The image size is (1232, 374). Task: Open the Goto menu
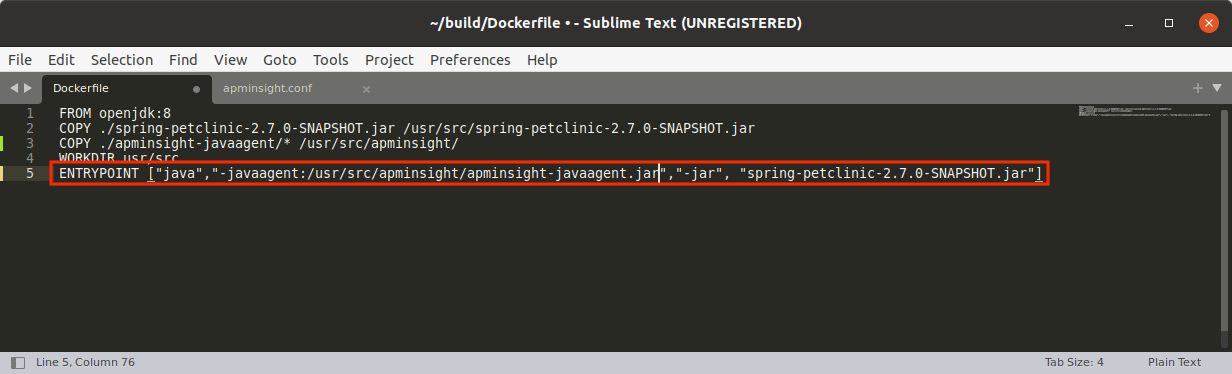[x=280, y=60]
